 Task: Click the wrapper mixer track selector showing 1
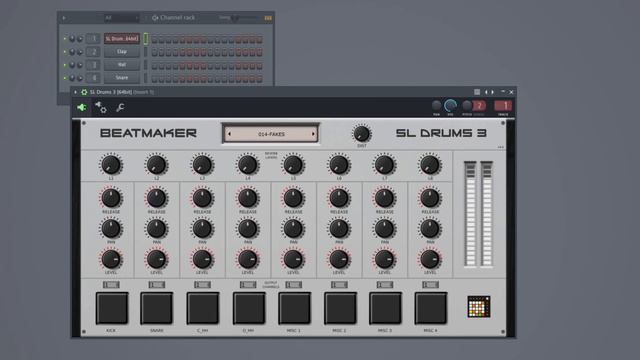coord(503,106)
